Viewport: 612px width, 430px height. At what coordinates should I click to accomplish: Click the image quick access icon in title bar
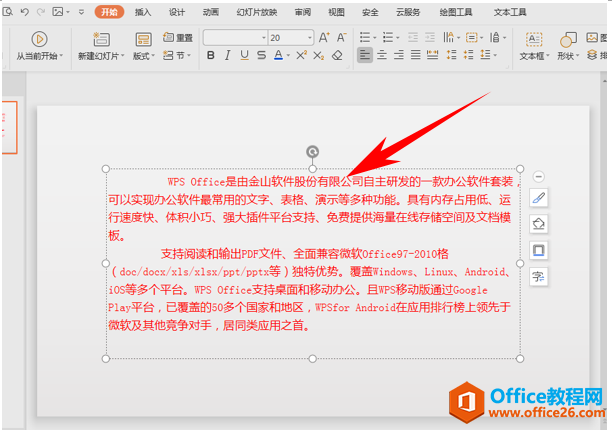(58, 12)
